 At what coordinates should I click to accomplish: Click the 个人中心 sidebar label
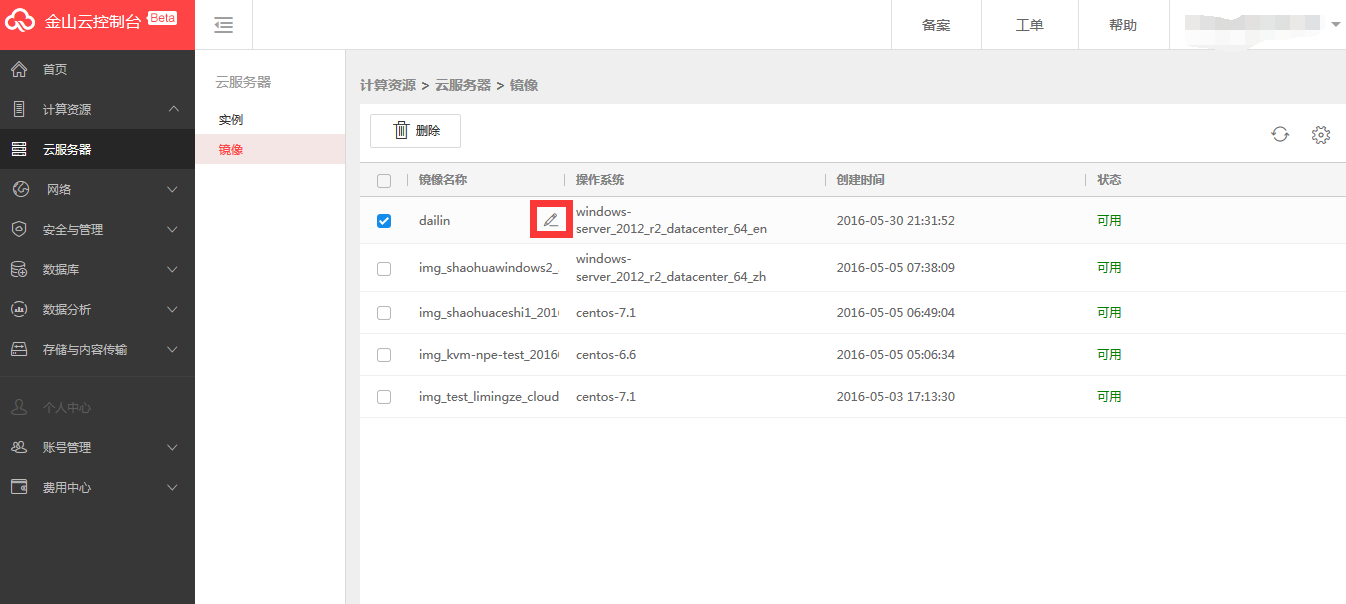[x=67, y=408]
